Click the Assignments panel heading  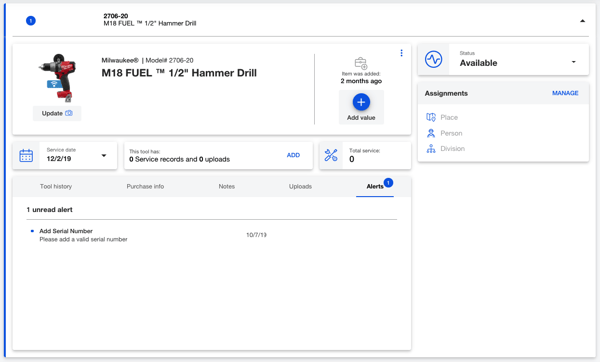click(x=446, y=93)
